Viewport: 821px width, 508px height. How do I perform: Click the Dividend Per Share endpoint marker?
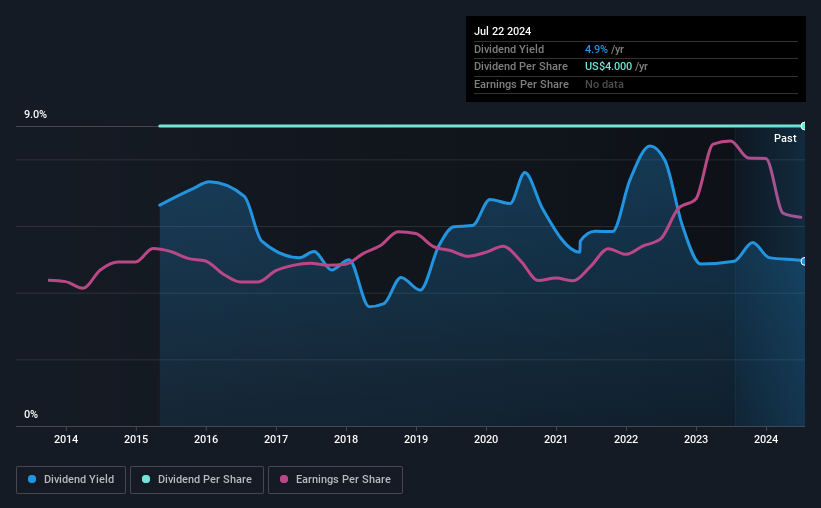[804, 126]
